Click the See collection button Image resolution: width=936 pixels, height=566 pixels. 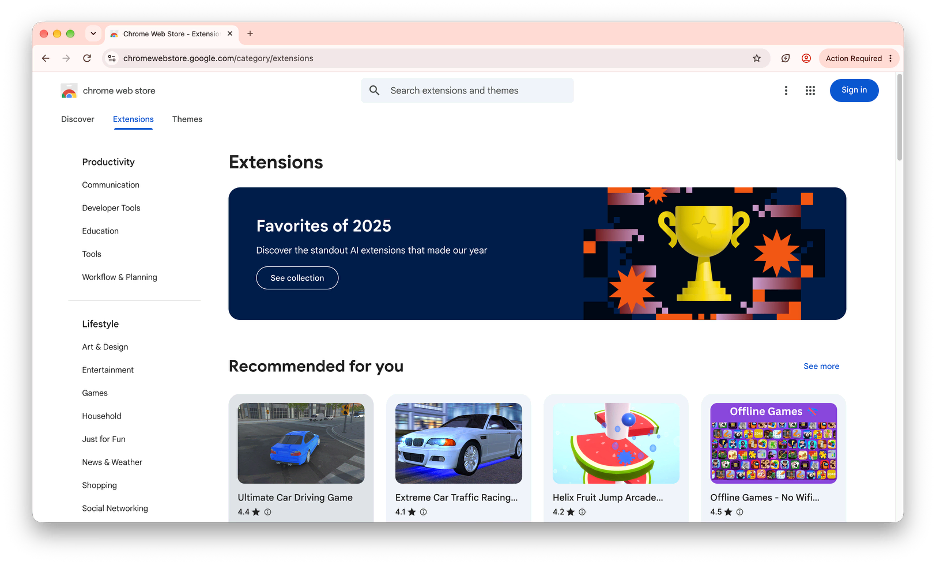click(297, 278)
